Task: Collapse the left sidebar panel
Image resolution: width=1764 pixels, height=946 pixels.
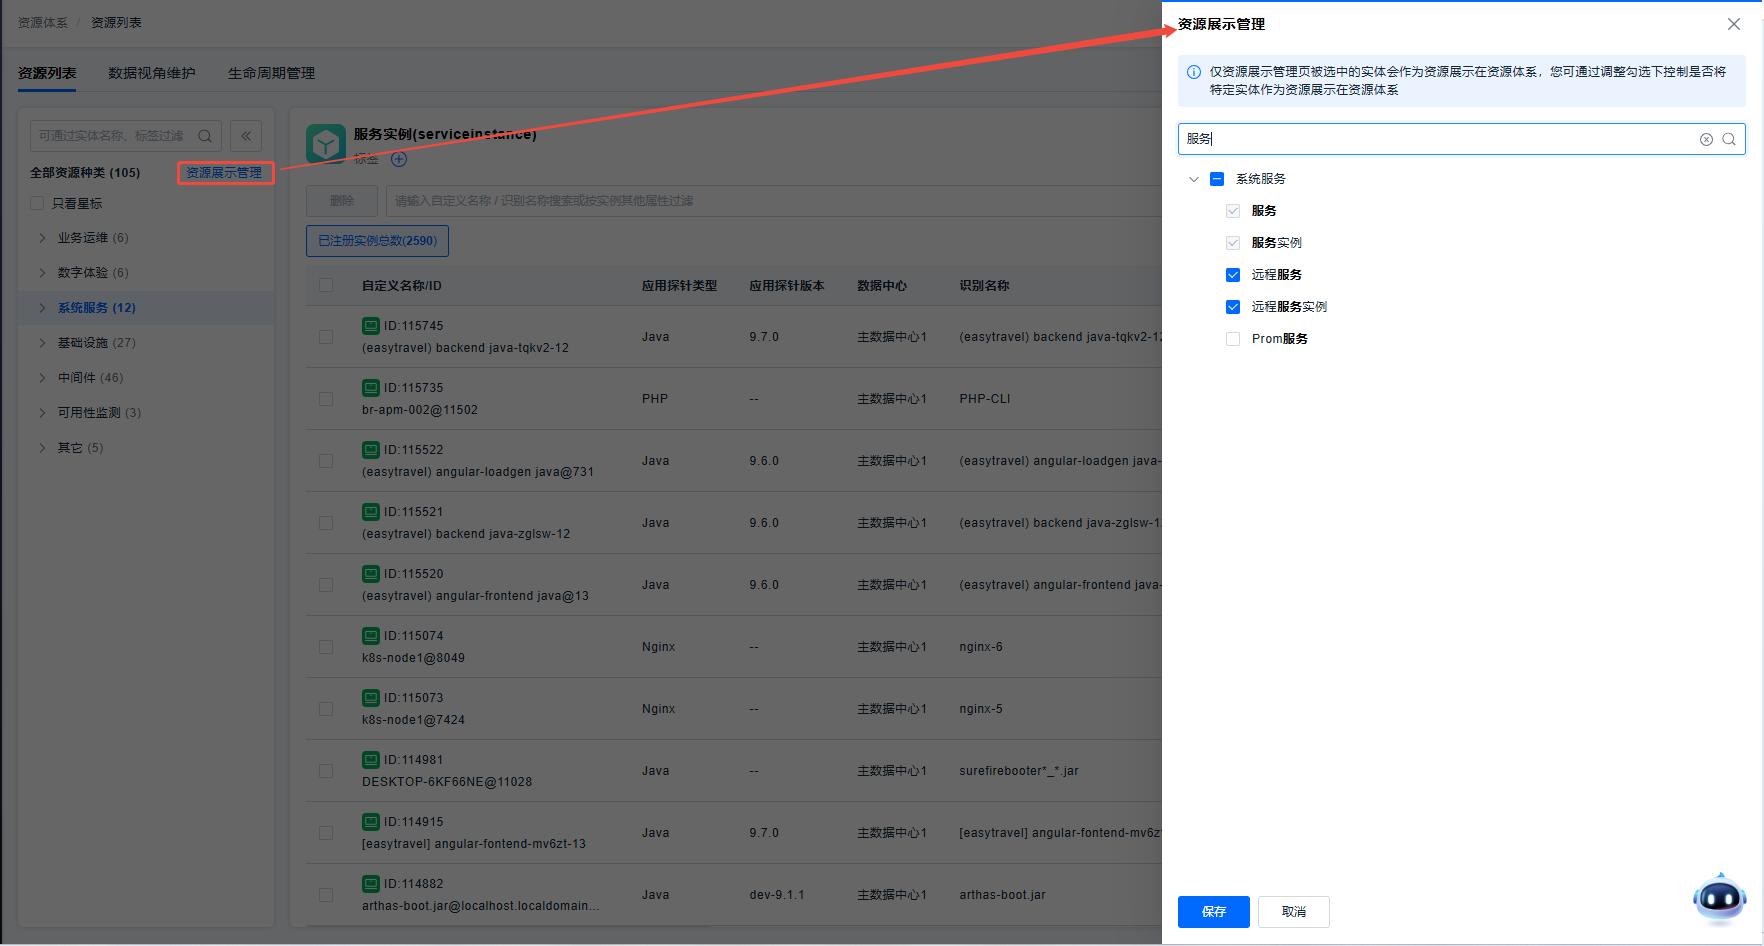Action: [246, 136]
